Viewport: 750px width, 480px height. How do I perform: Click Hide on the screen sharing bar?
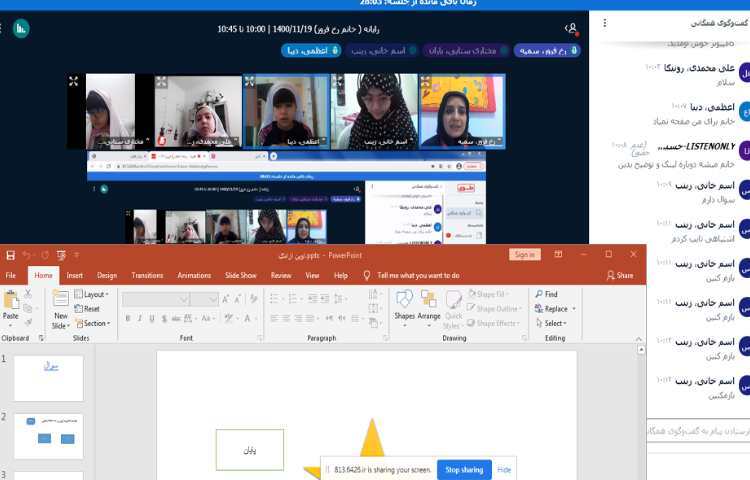pos(504,469)
